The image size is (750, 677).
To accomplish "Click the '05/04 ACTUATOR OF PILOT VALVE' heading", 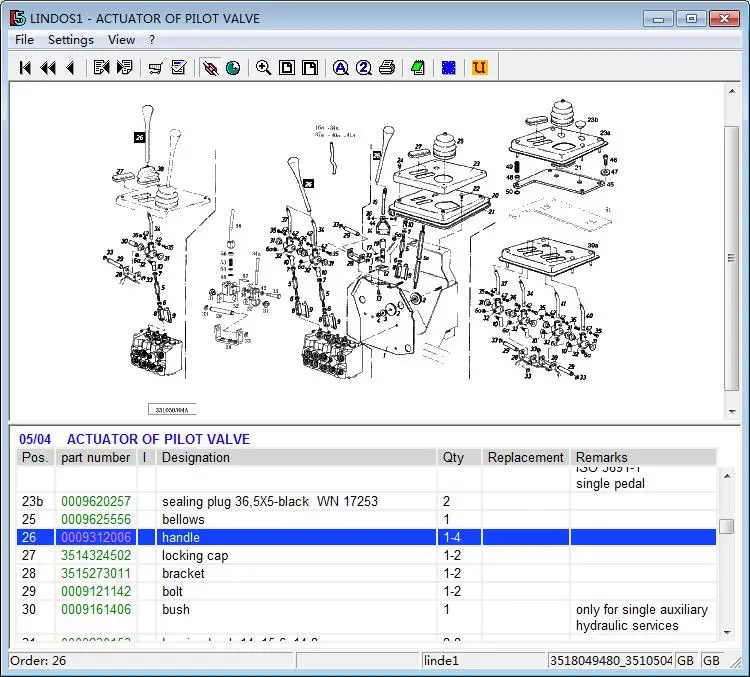I will (x=134, y=439).
